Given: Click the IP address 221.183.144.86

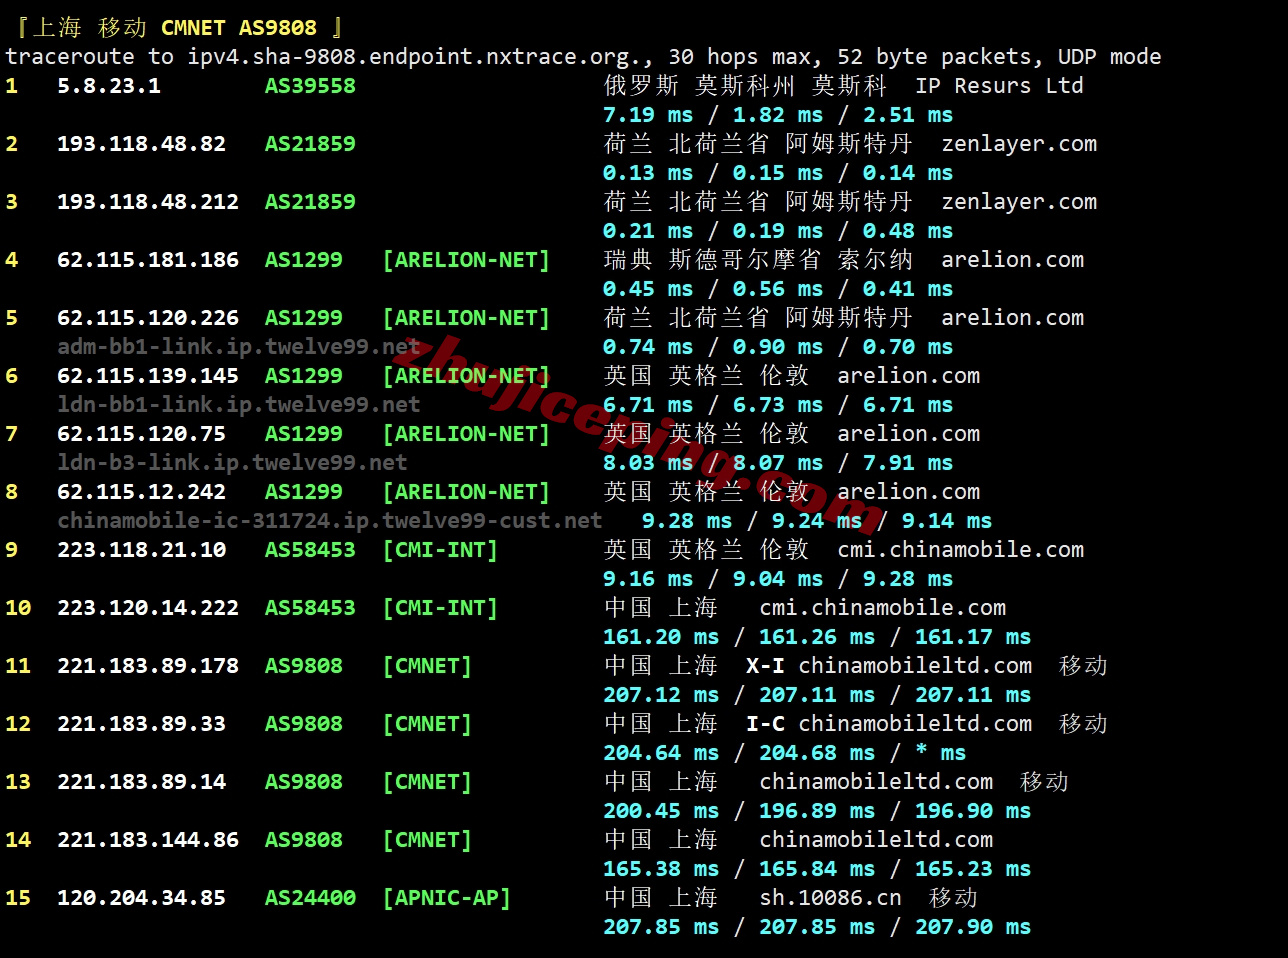Looking at the screenshot, I should point(147,840).
